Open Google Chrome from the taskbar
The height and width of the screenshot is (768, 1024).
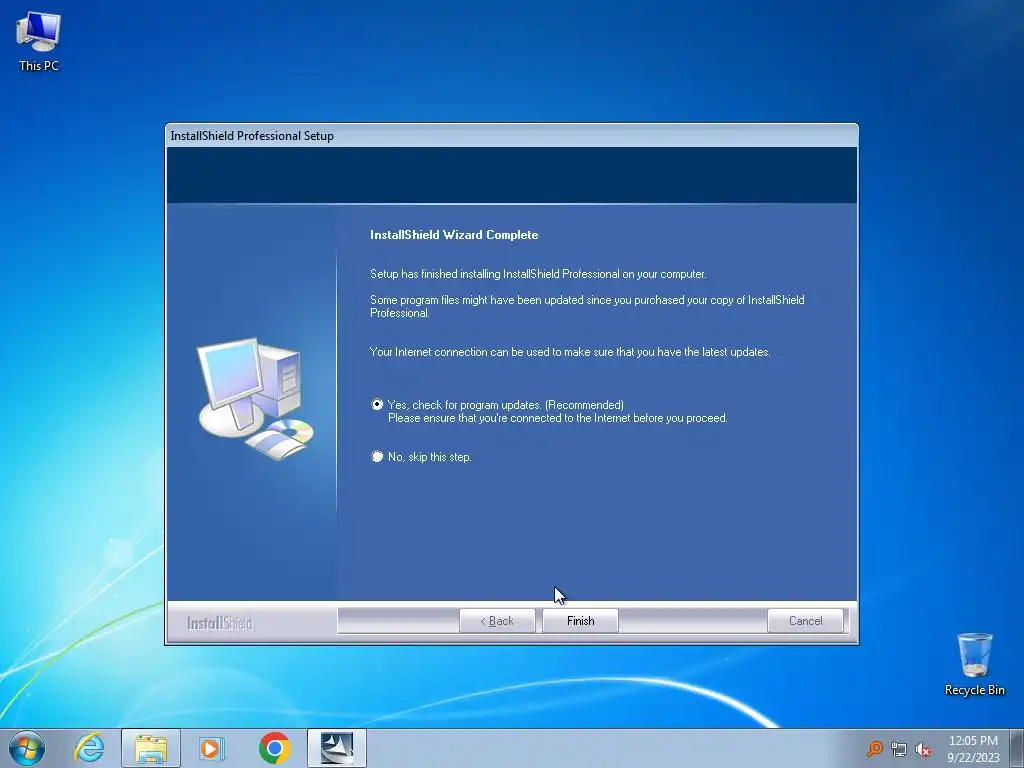click(274, 748)
